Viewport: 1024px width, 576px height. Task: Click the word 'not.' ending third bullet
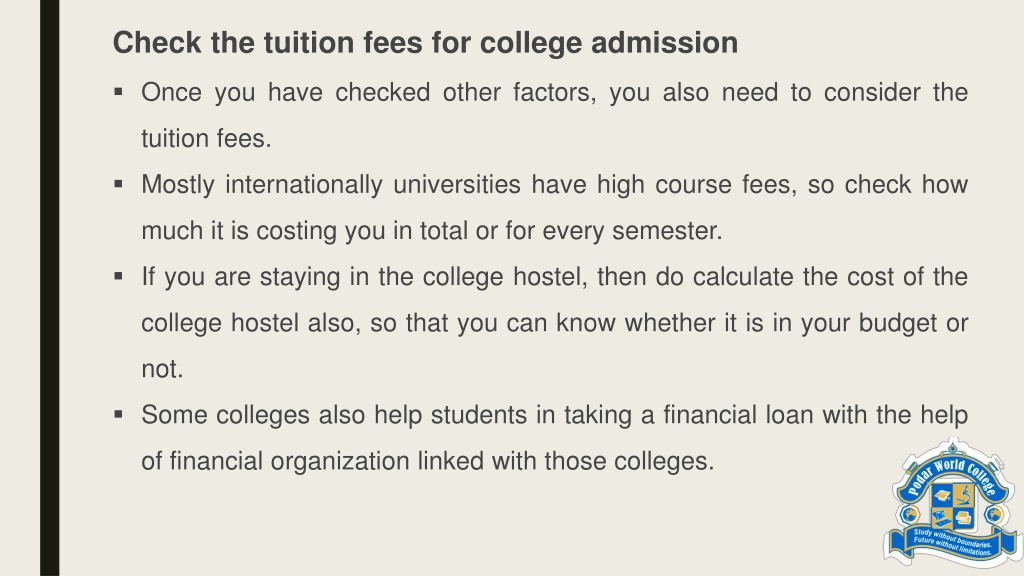pos(162,369)
